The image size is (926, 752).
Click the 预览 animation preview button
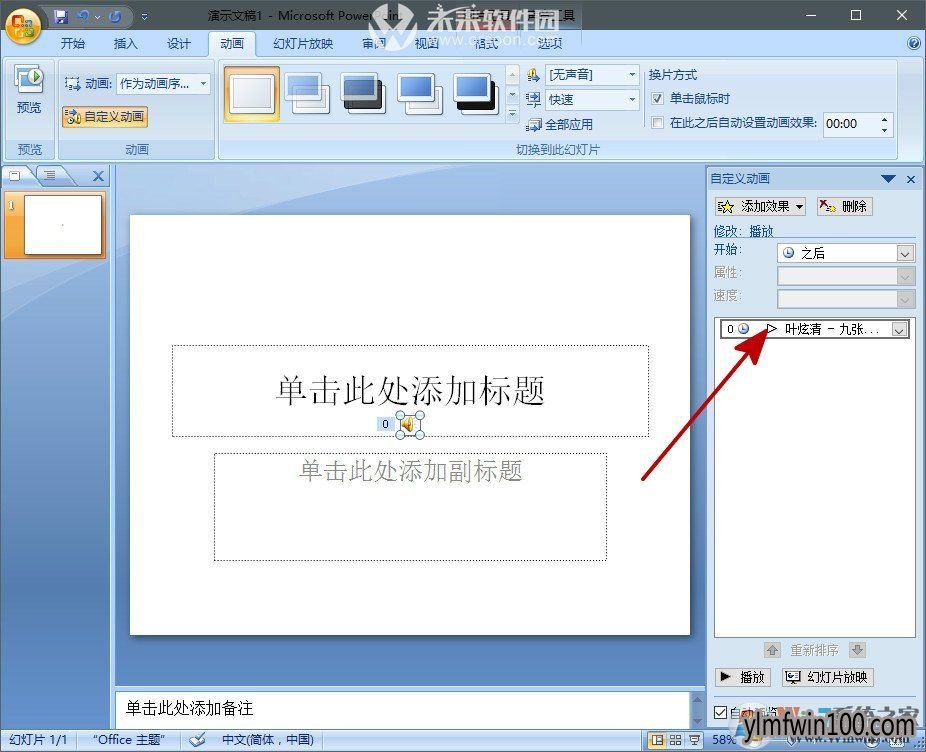pos(29,90)
